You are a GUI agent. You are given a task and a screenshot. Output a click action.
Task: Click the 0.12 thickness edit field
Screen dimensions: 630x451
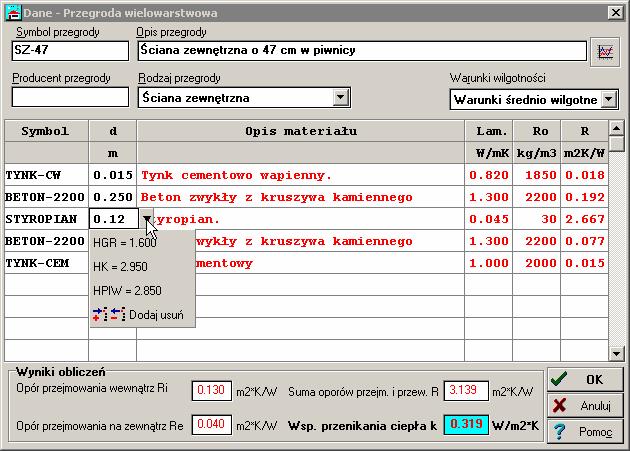point(114,219)
